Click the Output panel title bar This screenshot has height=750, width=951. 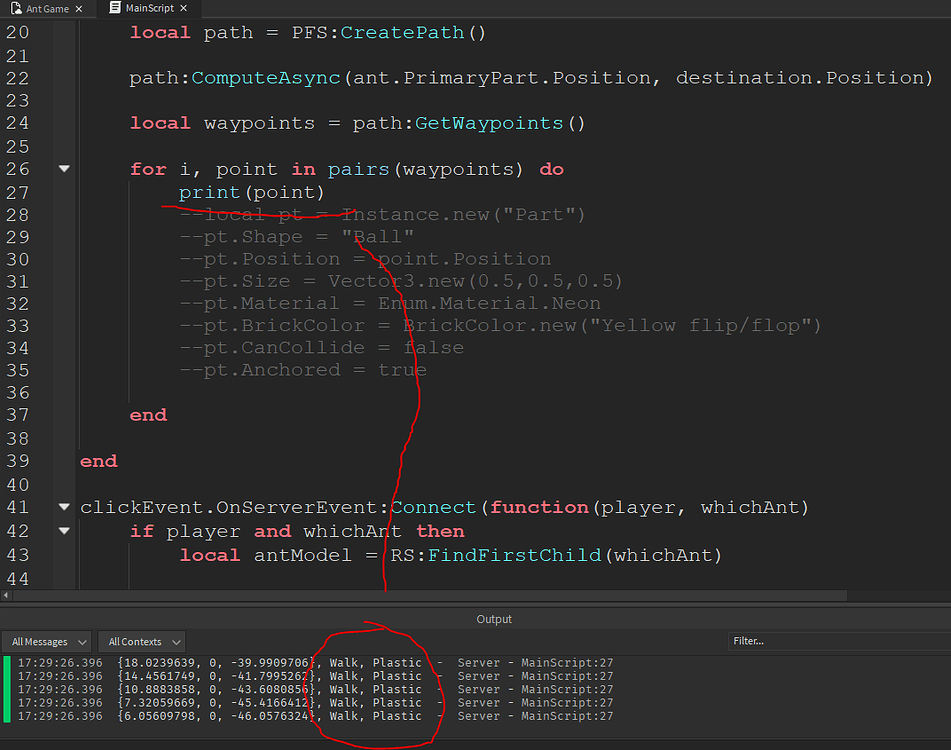click(x=494, y=618)
